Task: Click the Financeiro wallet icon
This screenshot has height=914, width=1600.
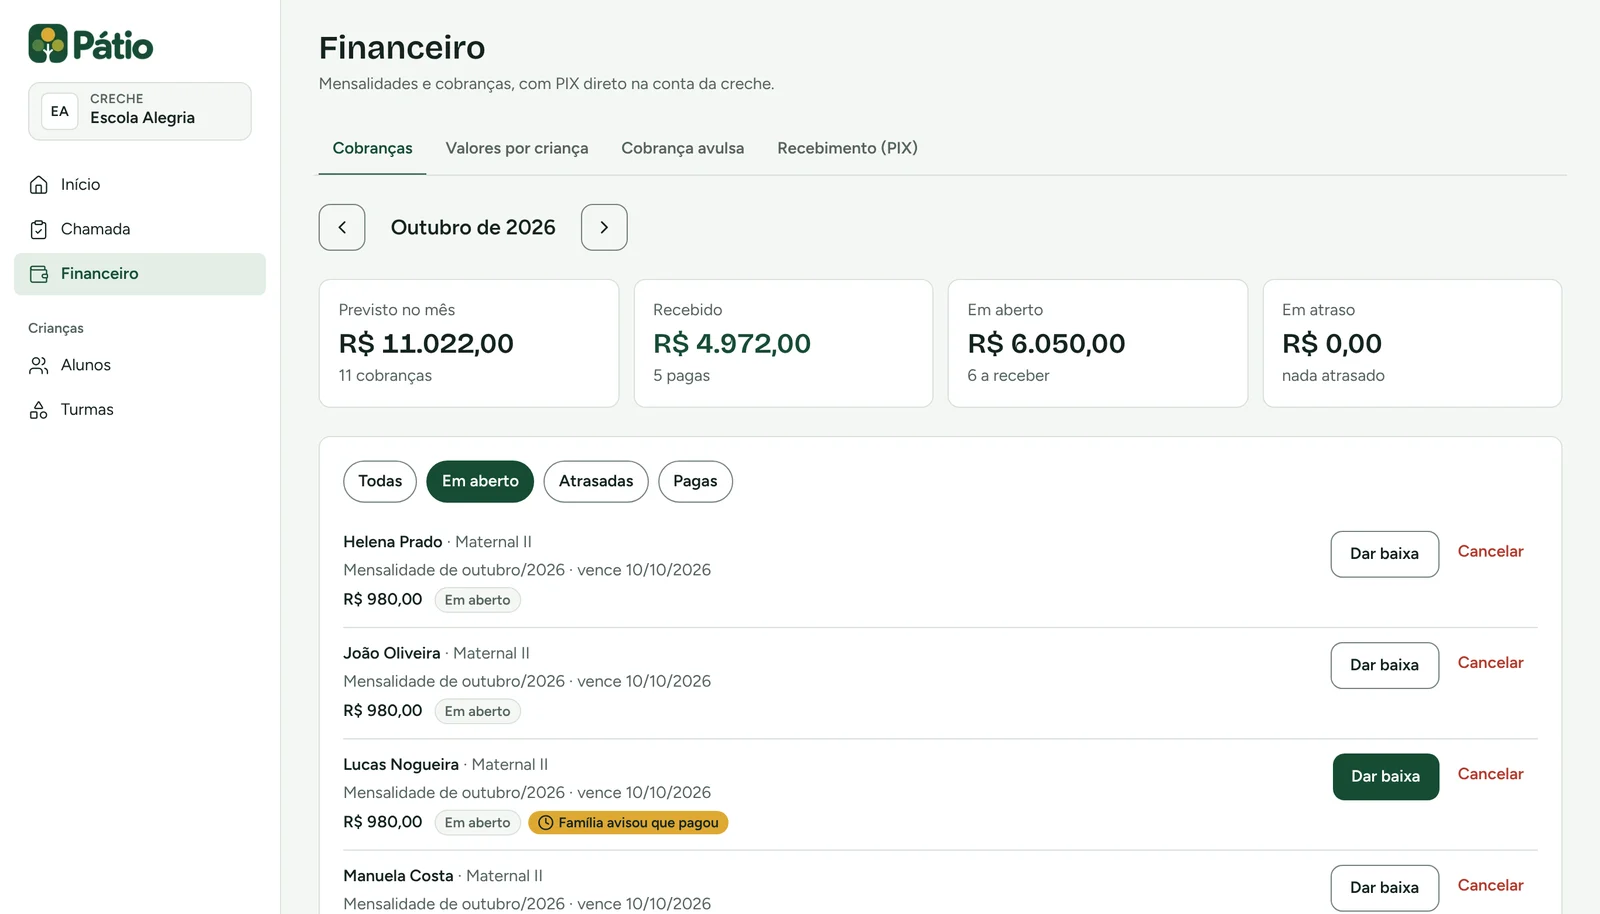Action: click(x=39, y=274)
